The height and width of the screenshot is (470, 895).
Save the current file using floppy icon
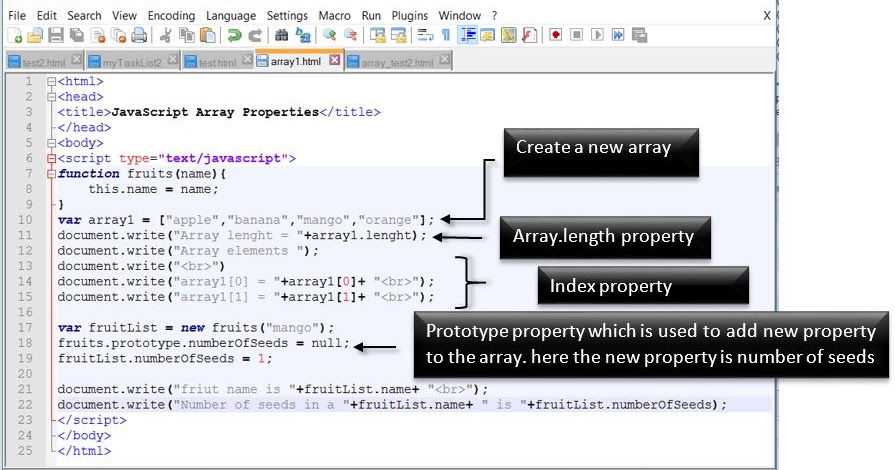(56, 35)
